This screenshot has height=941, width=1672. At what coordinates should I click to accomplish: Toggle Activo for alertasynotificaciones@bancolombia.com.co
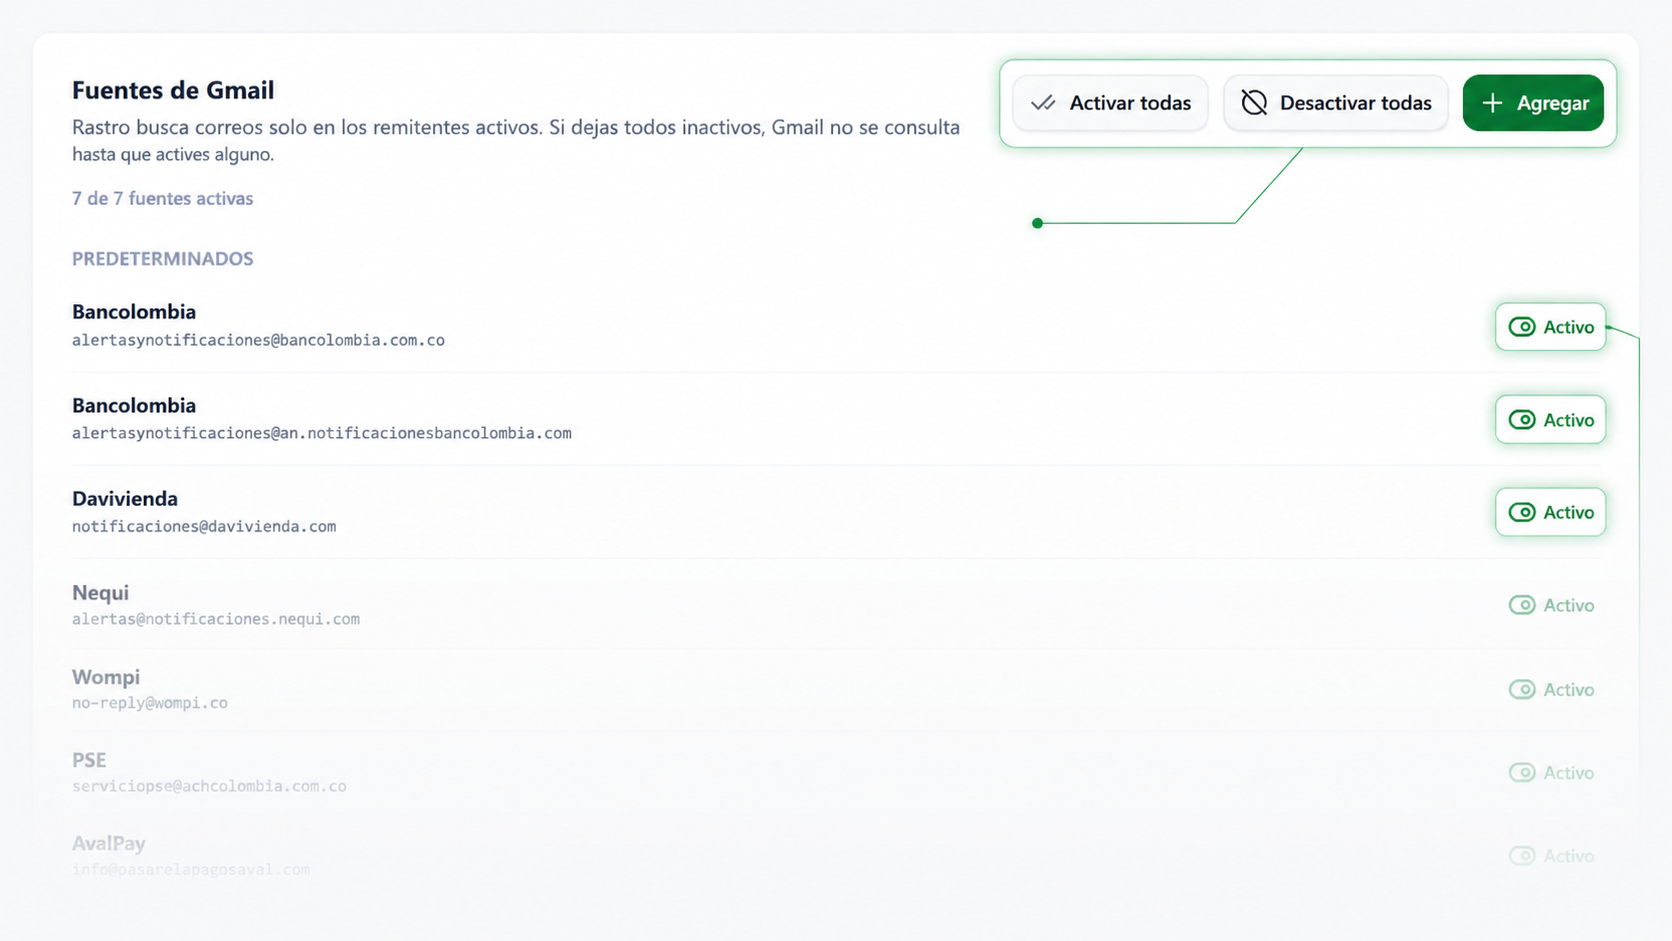1551,327
